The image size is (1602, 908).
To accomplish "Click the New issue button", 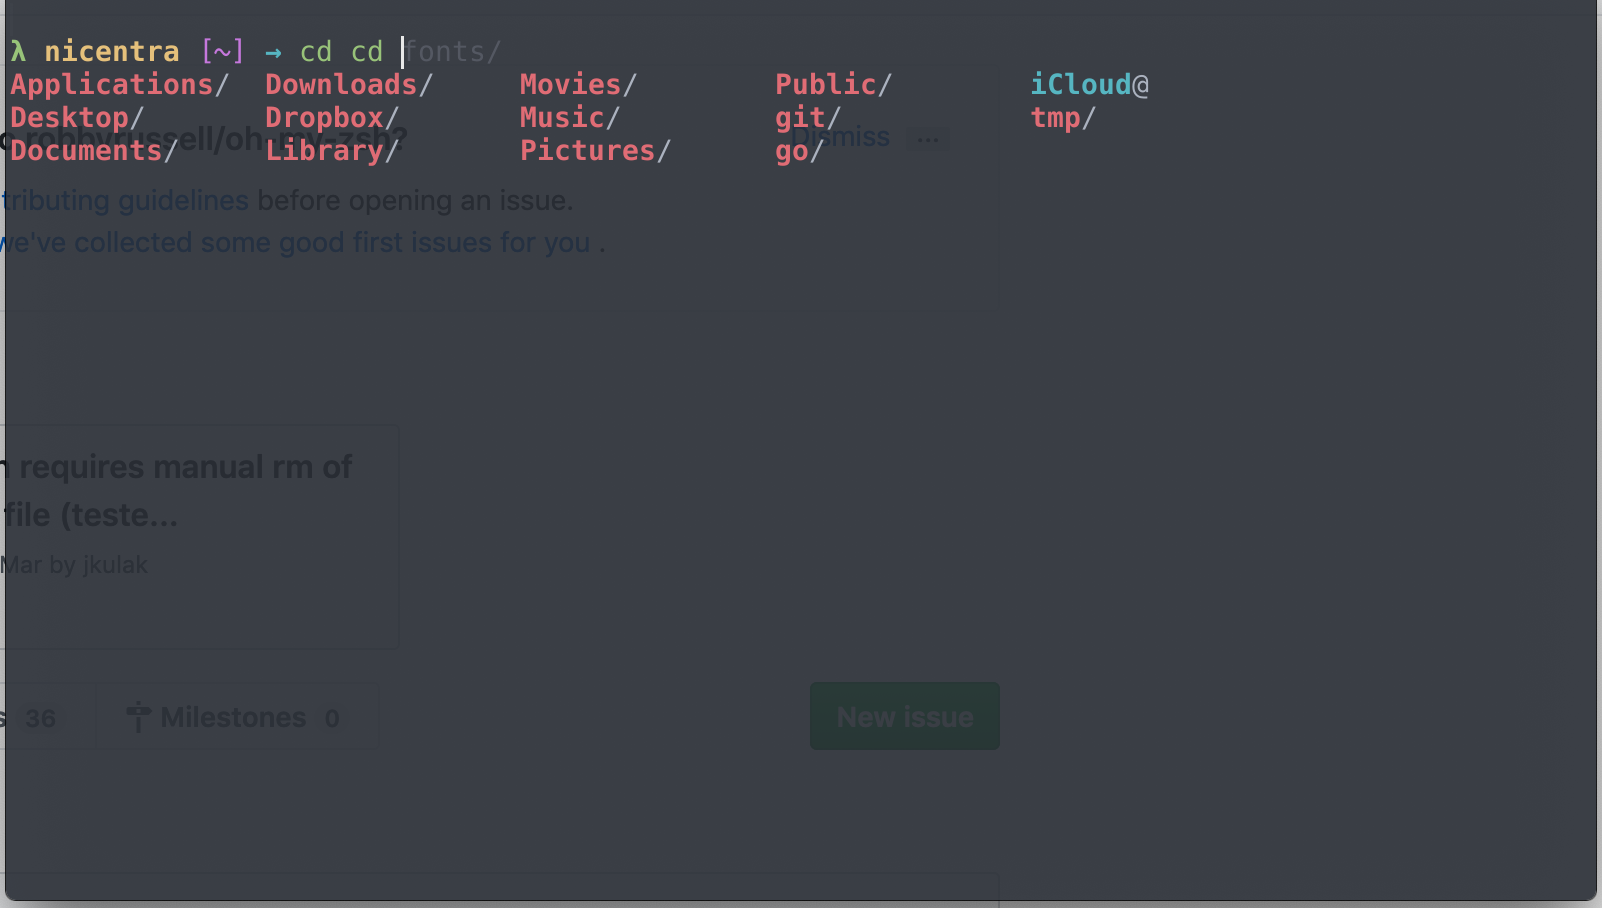I will (x=904, y=716).
